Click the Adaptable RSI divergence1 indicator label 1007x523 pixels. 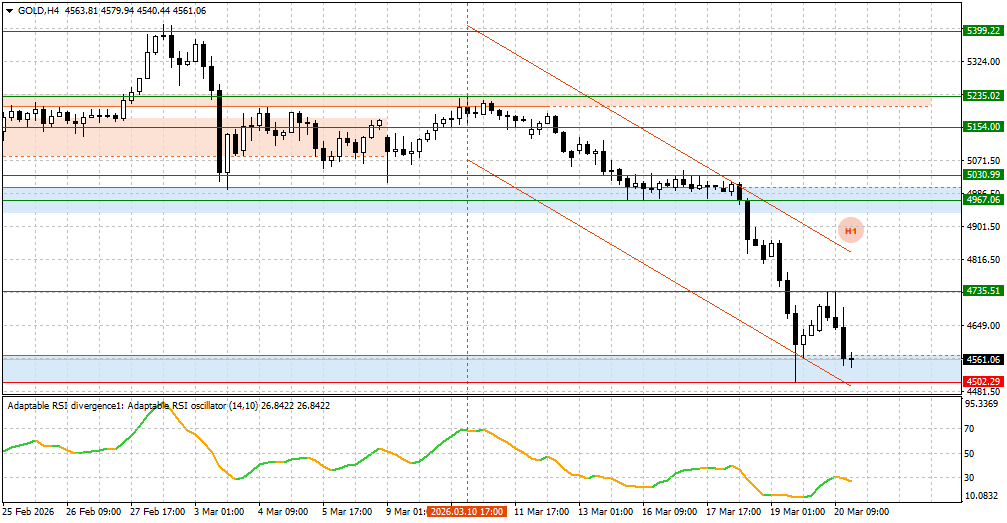coord(168,405)
